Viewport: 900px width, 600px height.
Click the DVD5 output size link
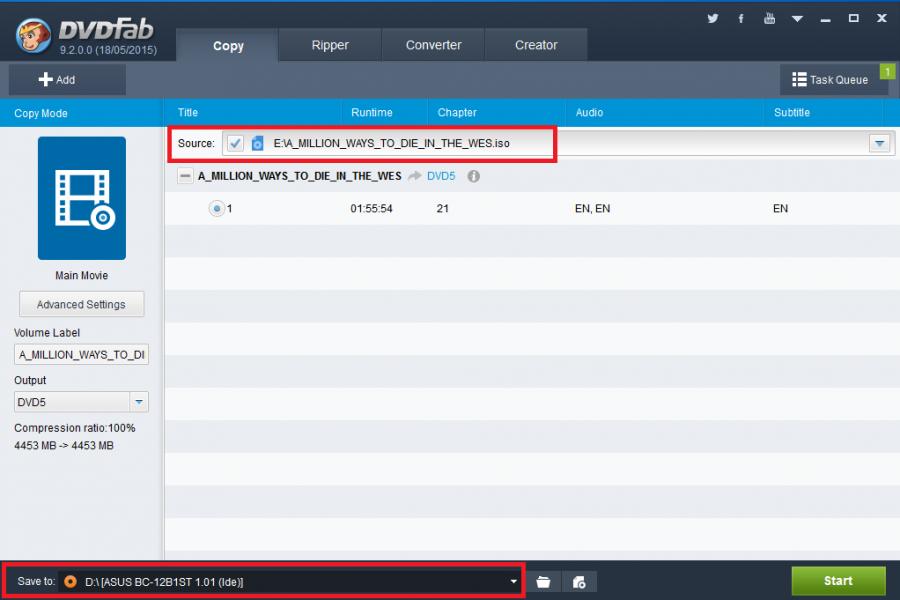[441, 176]
